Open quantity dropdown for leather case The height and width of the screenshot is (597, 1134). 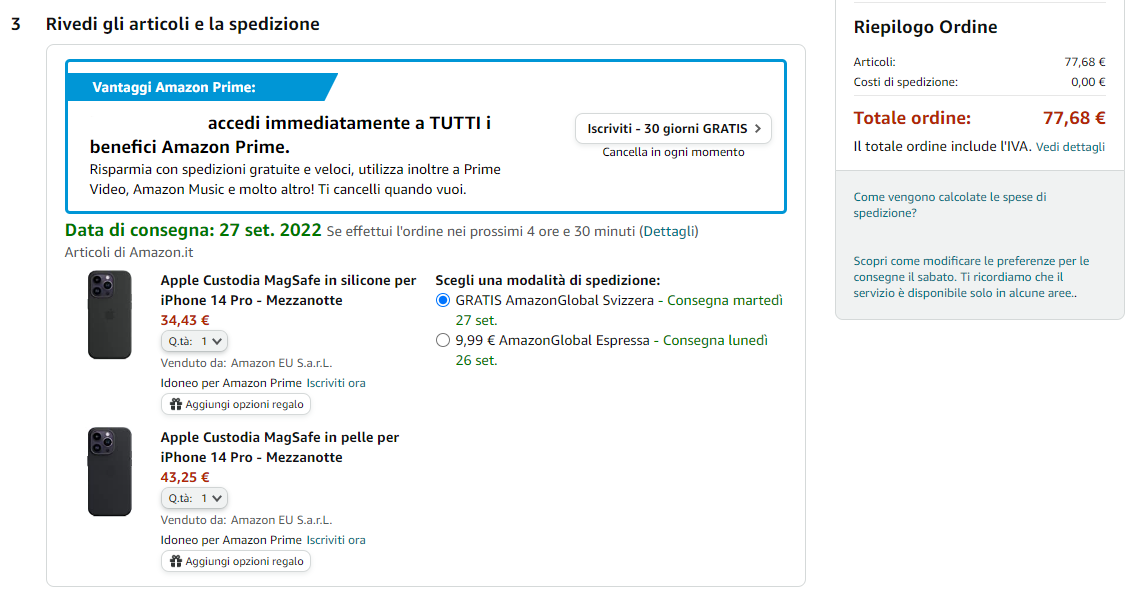pyautogui.click(x=195, y=498)
